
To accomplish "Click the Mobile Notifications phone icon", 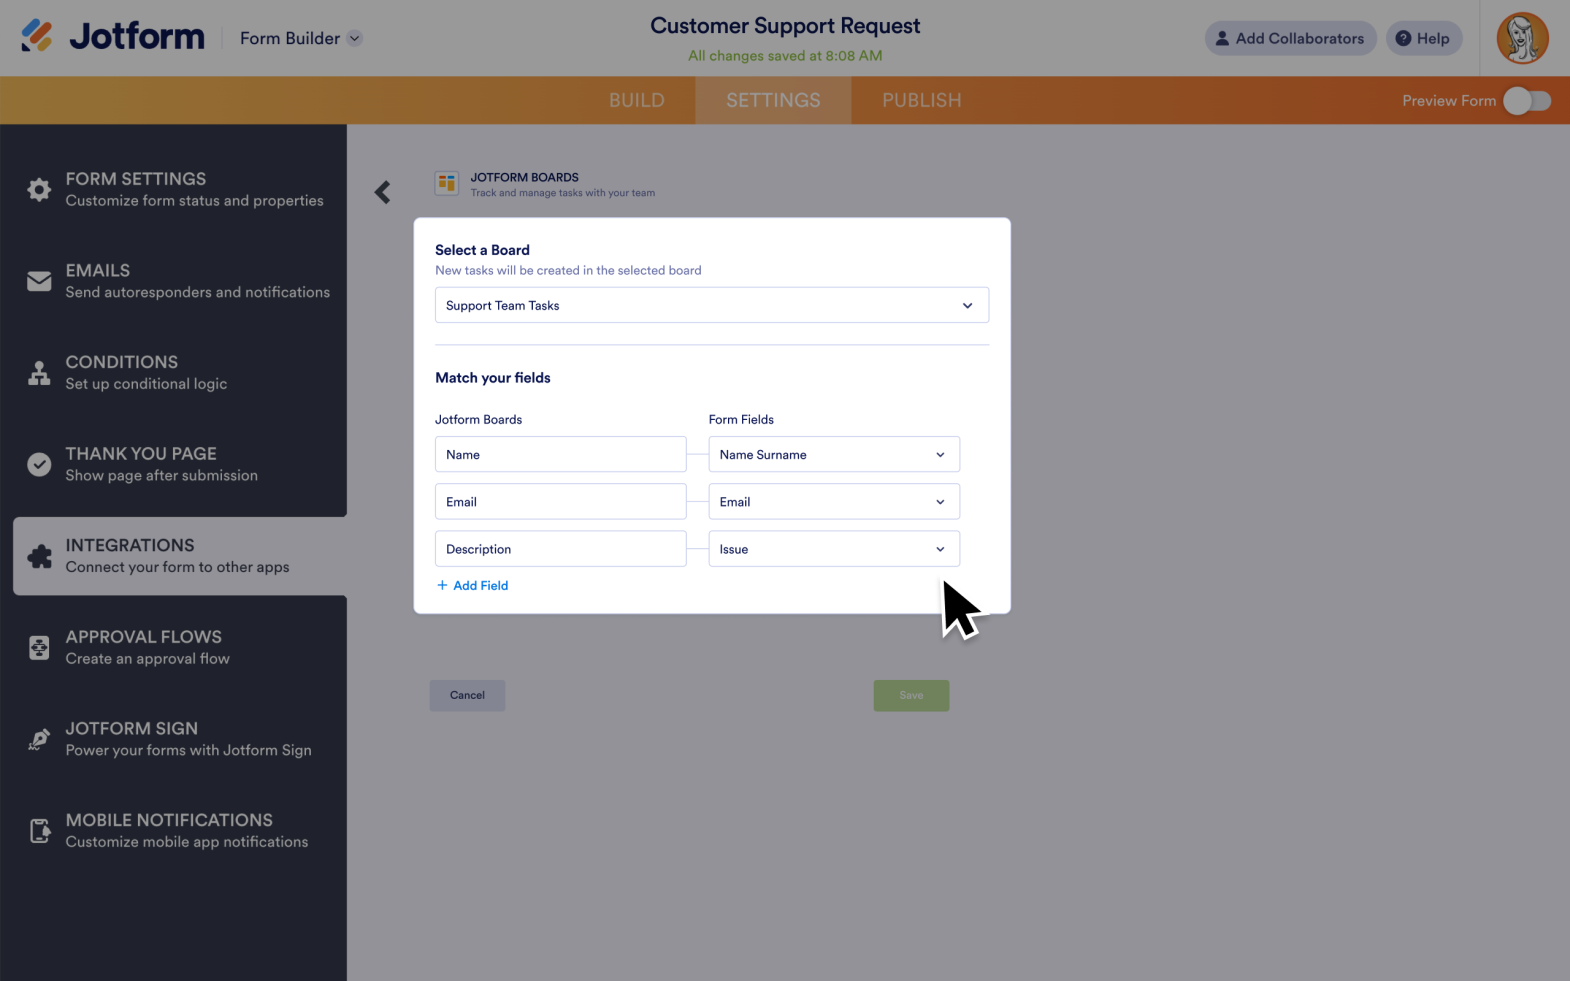I will click(39, 831).
